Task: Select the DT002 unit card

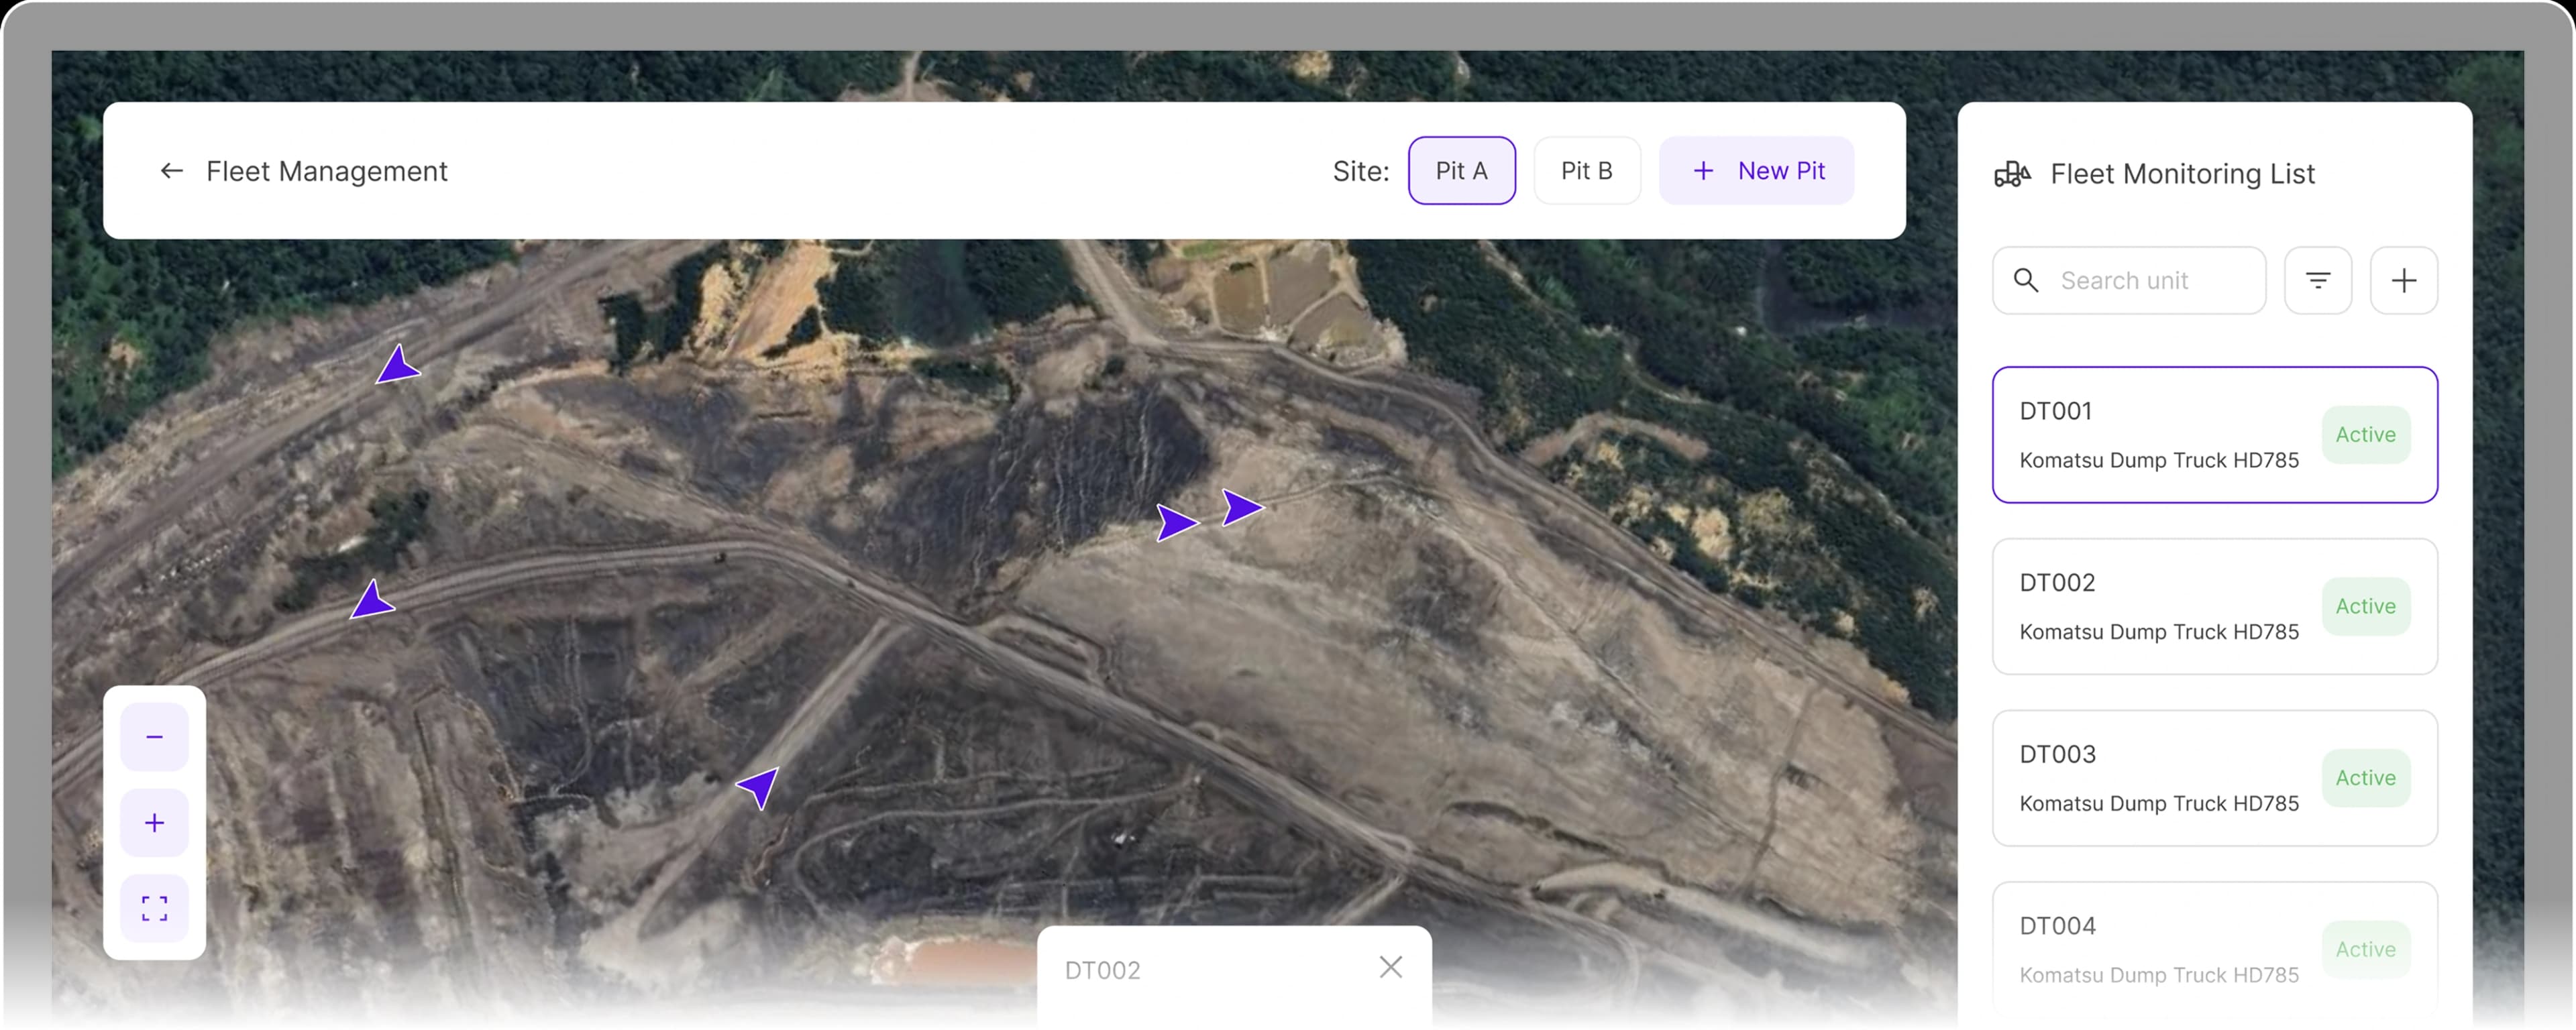Action: (2214, 607)
